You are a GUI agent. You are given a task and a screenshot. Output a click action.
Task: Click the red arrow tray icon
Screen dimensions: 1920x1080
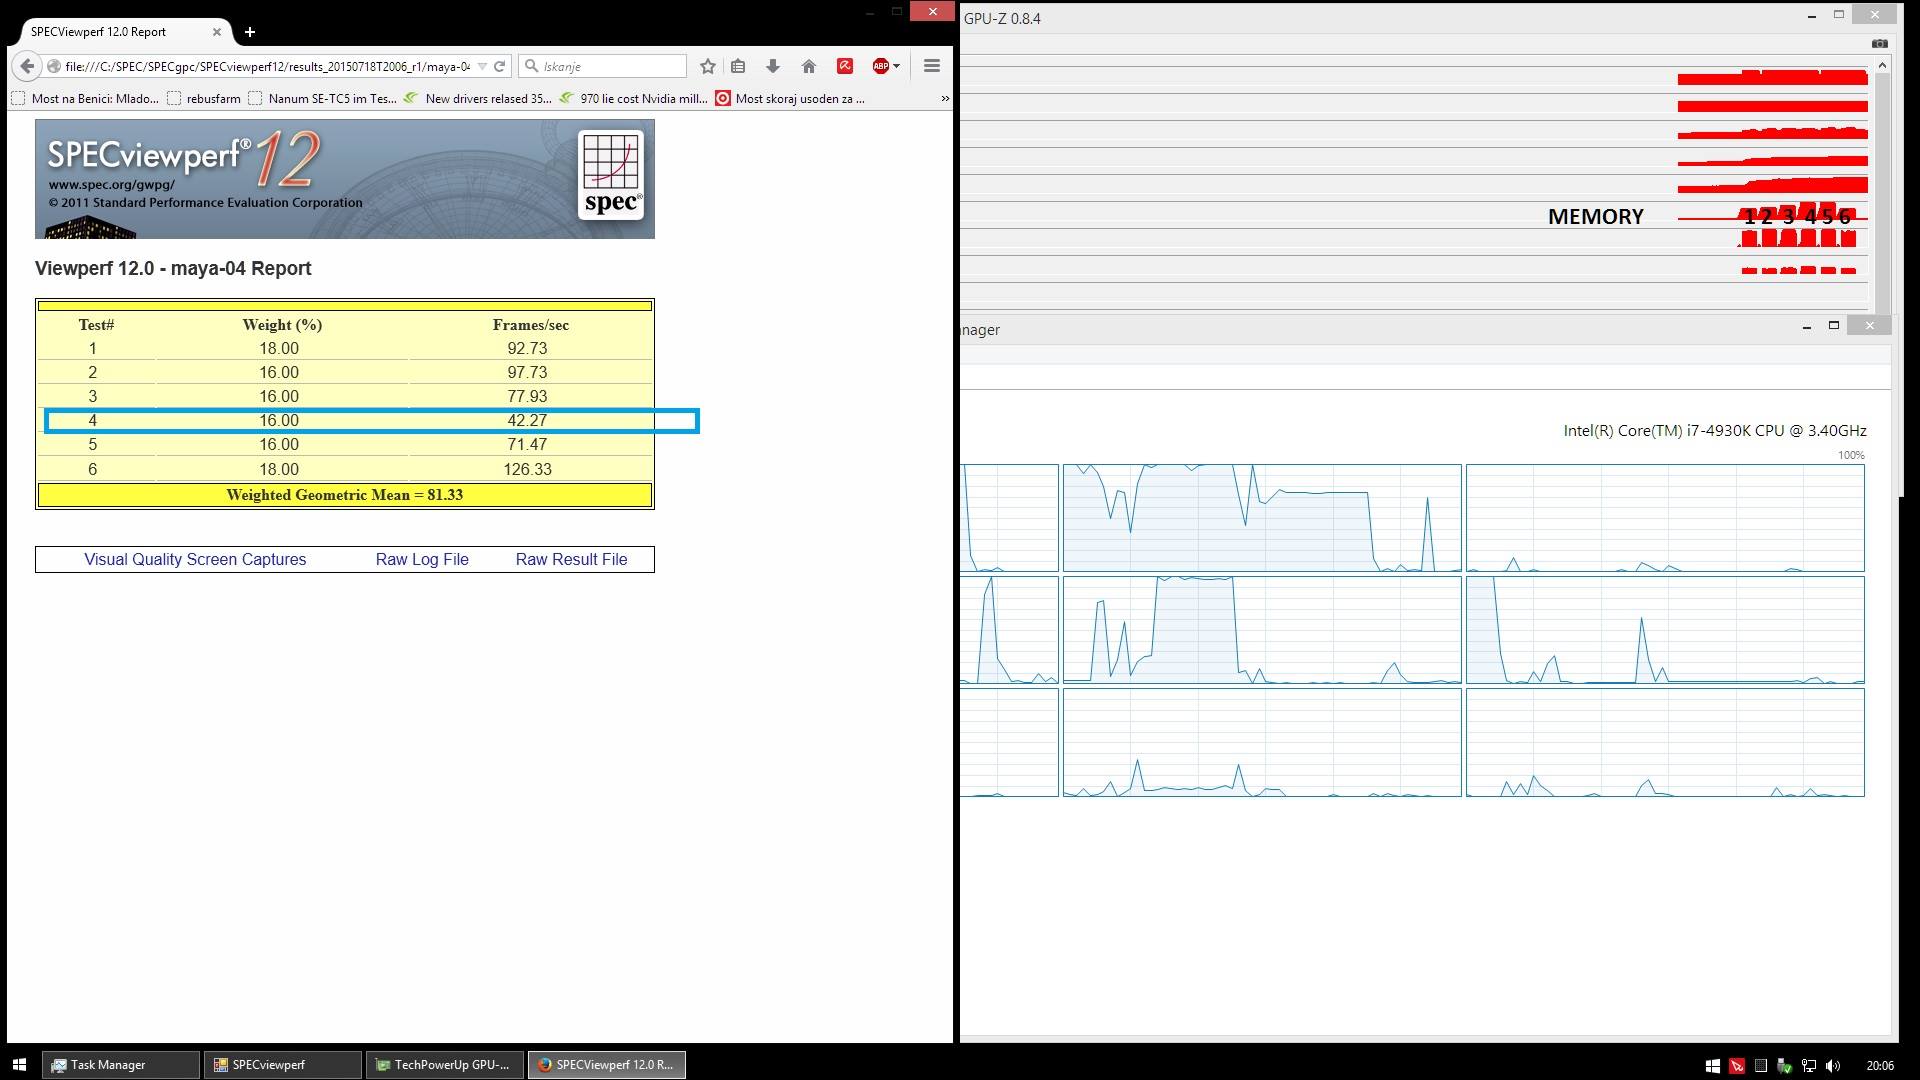pos(1737,1066)
